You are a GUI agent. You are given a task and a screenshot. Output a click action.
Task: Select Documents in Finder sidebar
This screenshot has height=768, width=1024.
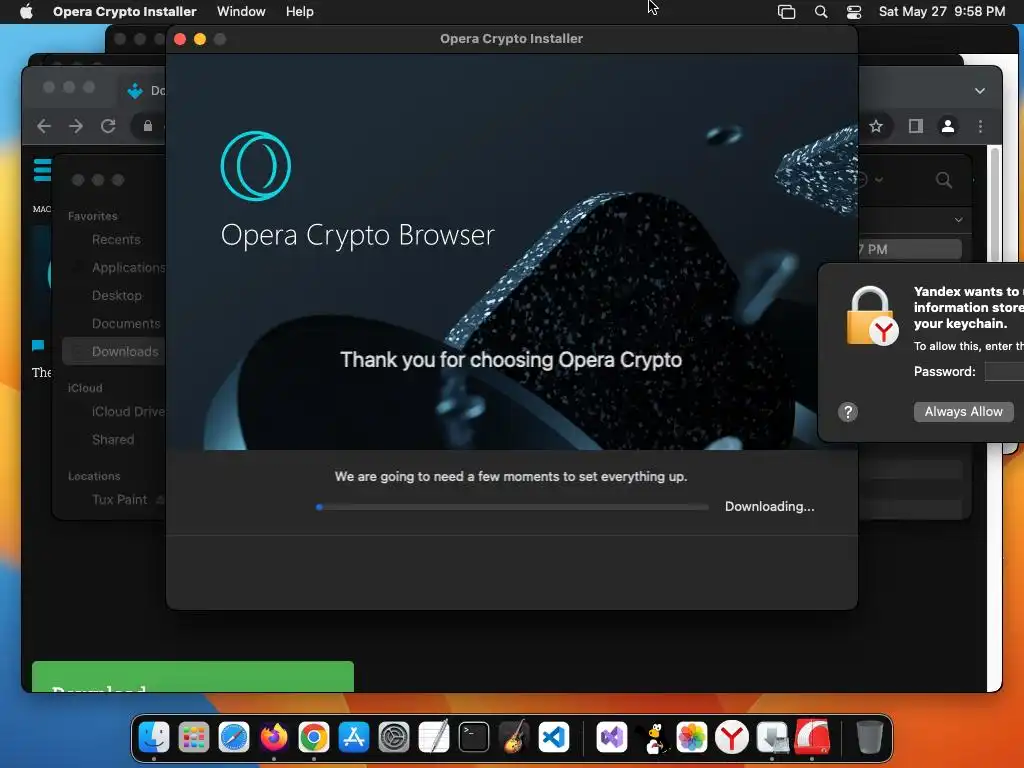(x=126, y=324)
